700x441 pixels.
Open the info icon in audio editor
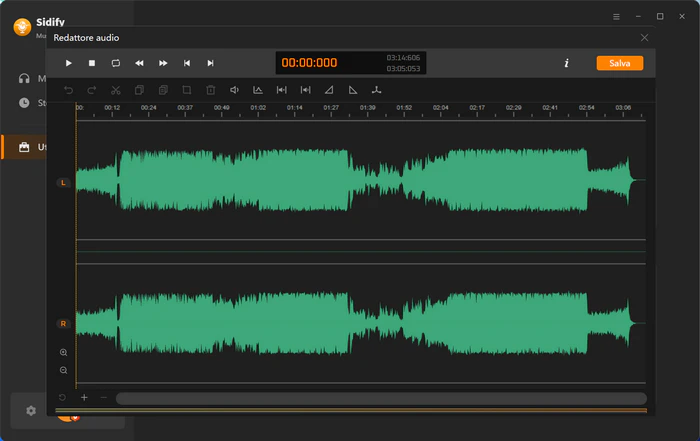coord(567,63)
